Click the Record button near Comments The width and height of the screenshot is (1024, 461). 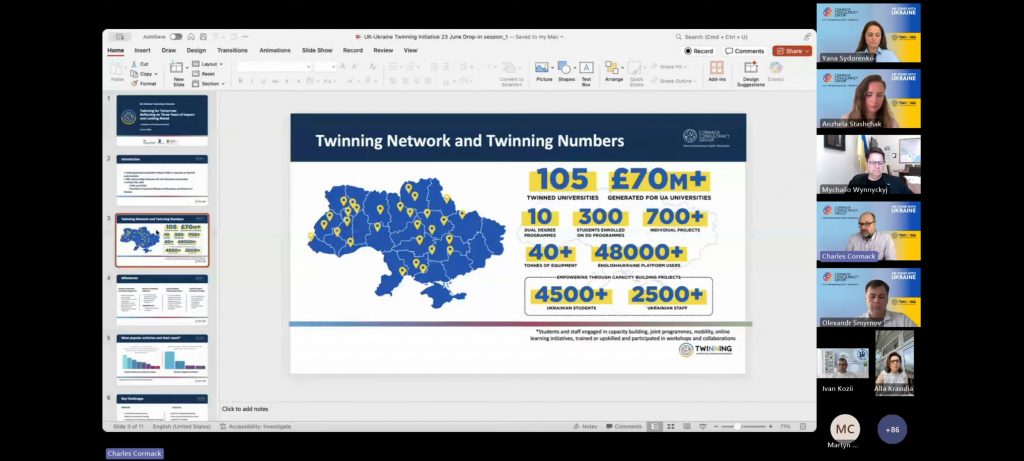(x=699, y=51)
